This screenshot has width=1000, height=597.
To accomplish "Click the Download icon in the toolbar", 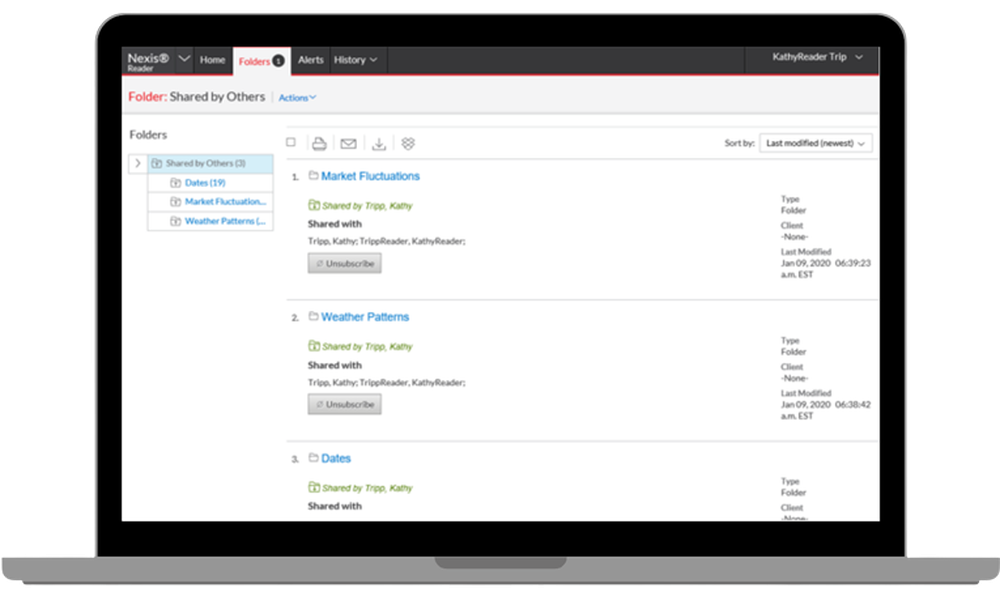I will click(378, 143).
